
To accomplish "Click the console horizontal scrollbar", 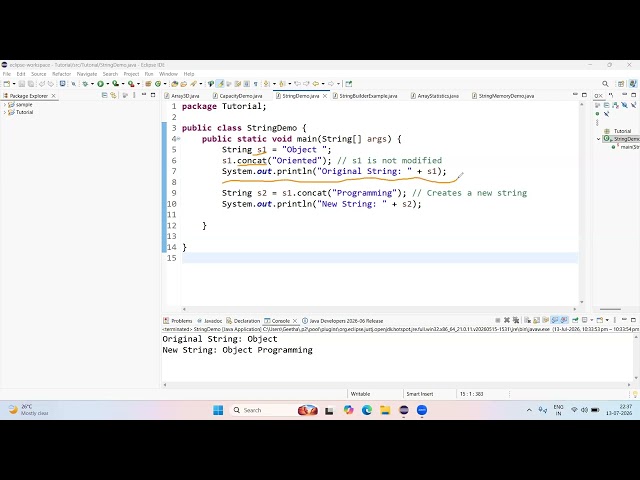I will tap(397, 384).
